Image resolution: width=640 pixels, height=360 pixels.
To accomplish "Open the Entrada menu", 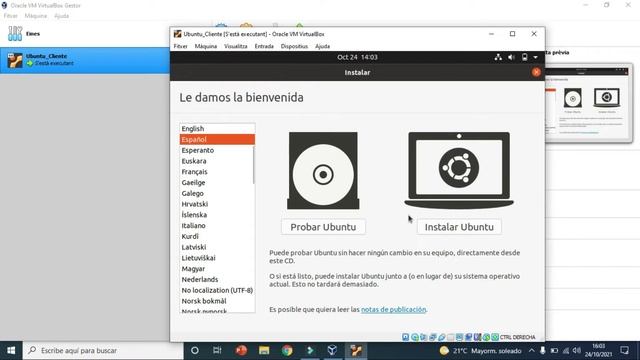I will click(x=264, y=46).
